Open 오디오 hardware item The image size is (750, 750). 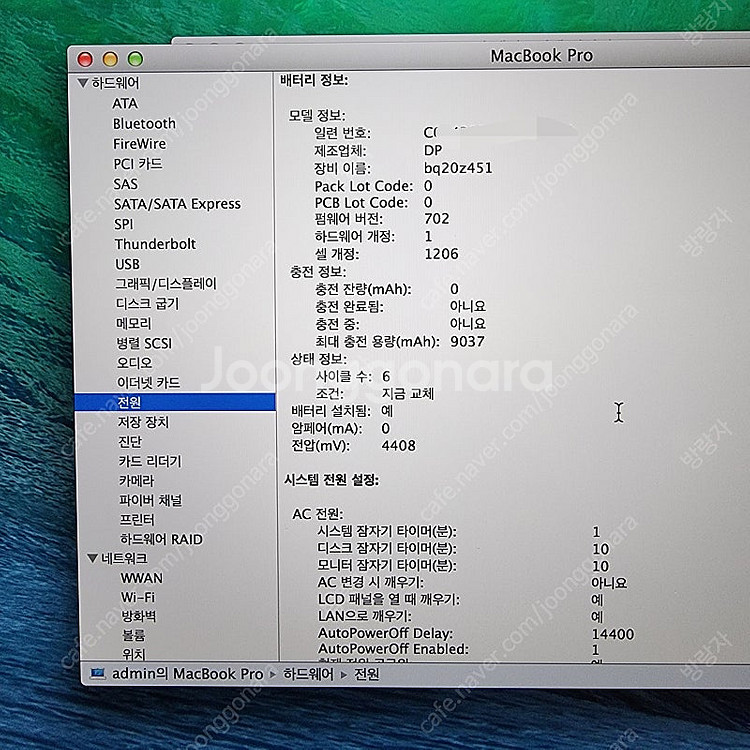tap(134, 363)
